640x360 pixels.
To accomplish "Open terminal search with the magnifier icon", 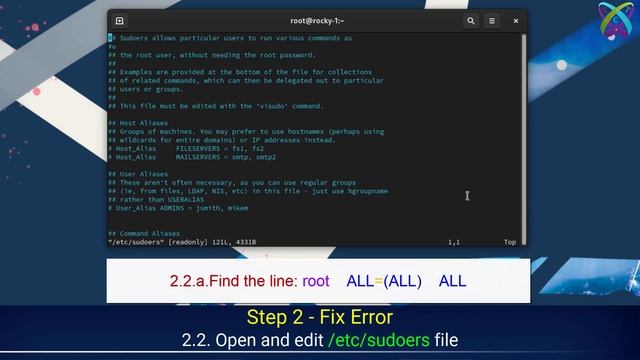I will tap(471, 21).
